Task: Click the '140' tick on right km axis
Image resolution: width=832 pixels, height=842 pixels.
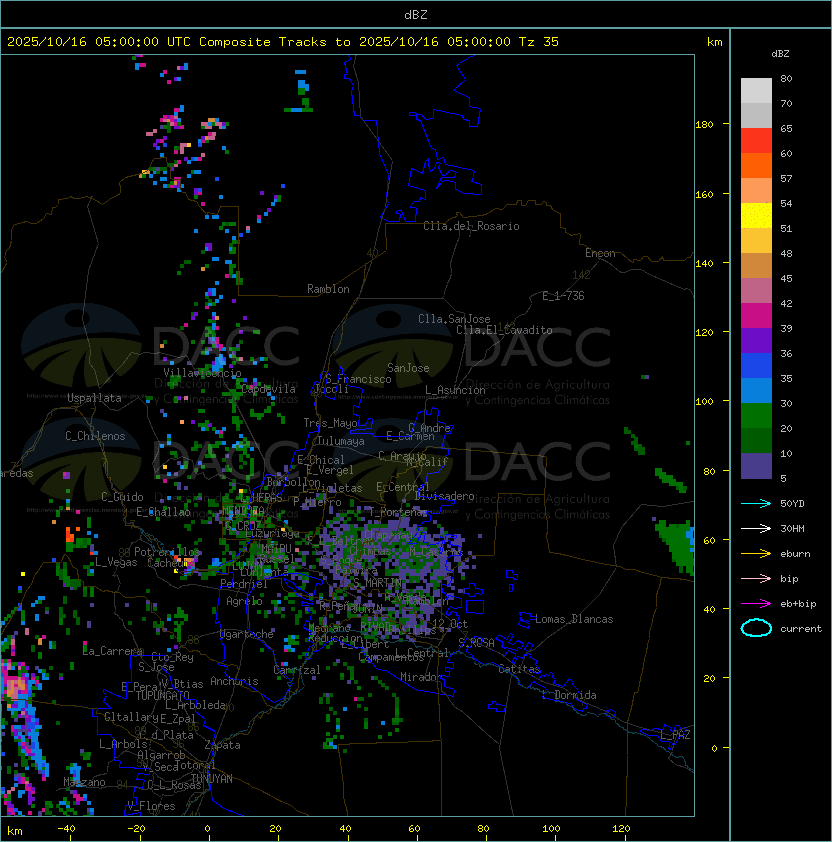Action: click(x=704, y=263)
